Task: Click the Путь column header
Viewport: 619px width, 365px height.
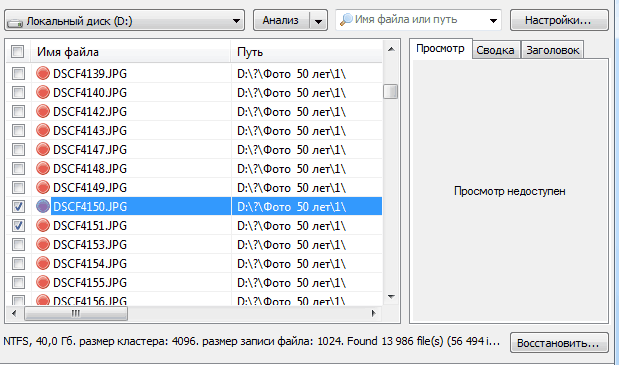Action: pyautogui.click(x=306, y=52)
